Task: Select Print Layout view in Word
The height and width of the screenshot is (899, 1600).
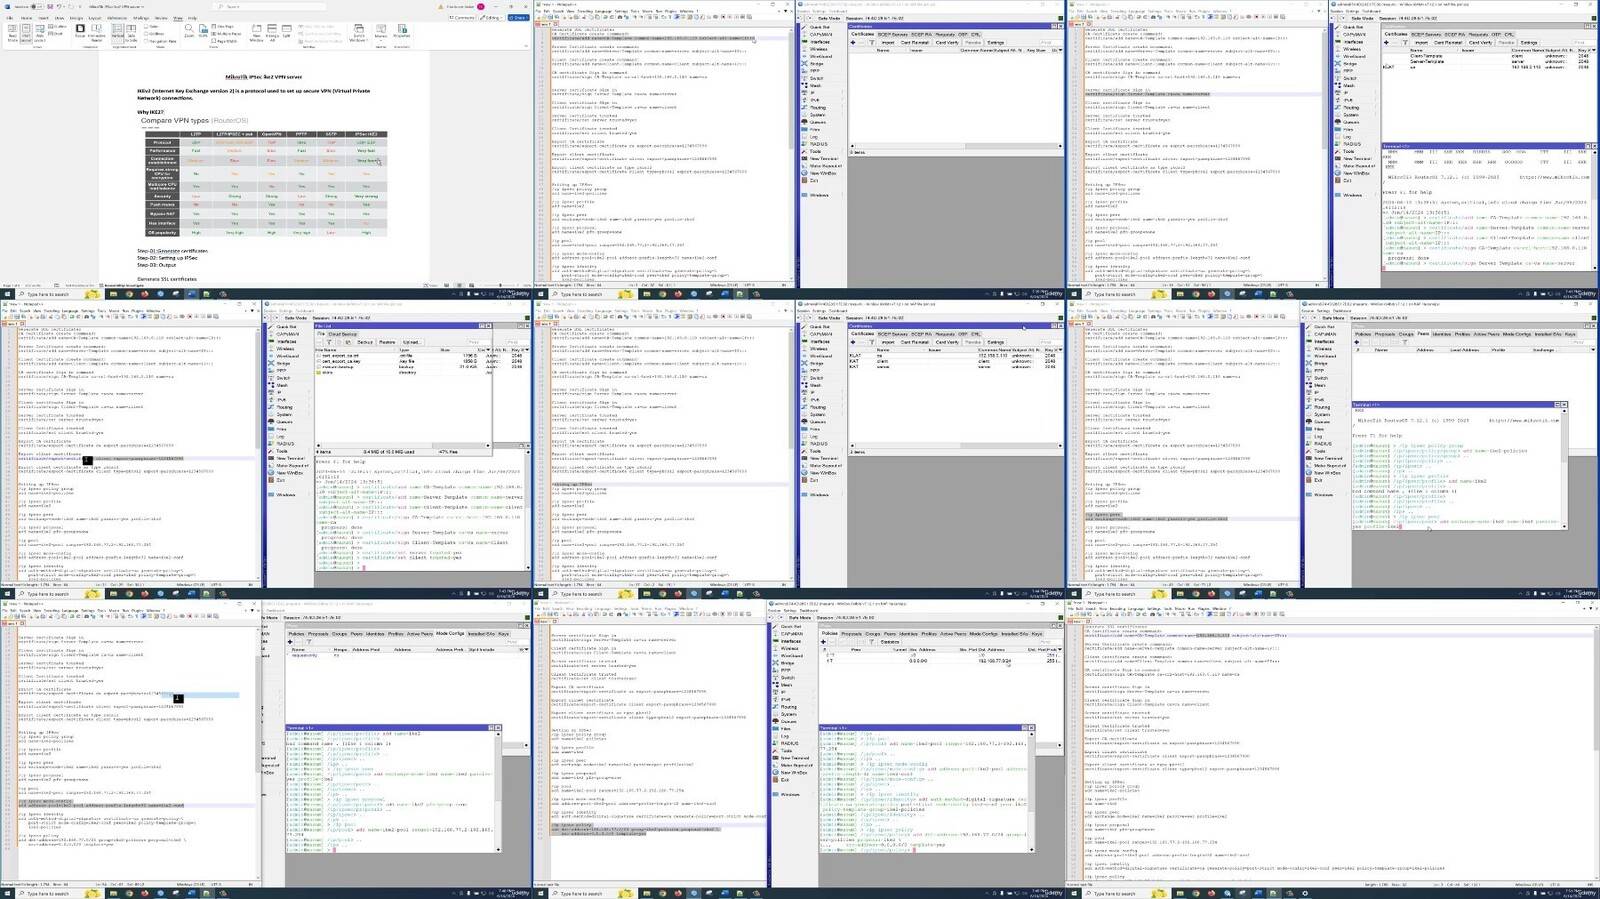Action: (x=26, y=33)
